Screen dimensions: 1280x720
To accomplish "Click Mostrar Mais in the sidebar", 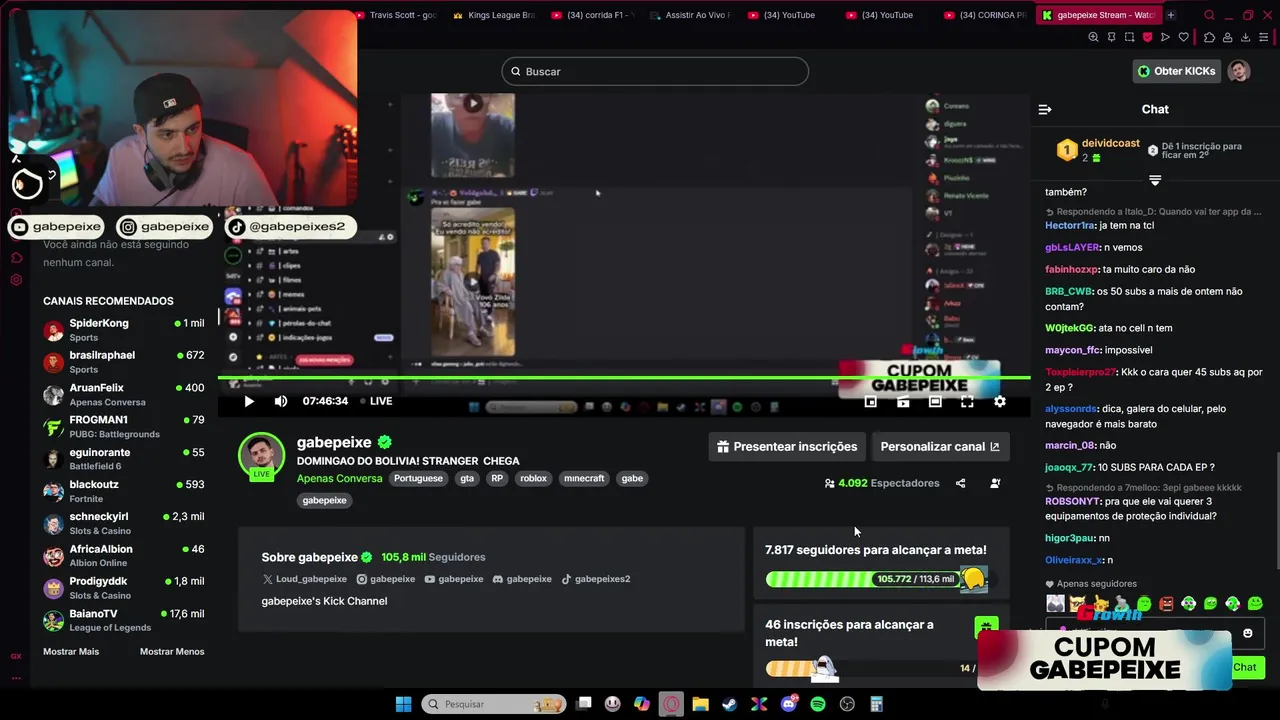I will [71, 651].
